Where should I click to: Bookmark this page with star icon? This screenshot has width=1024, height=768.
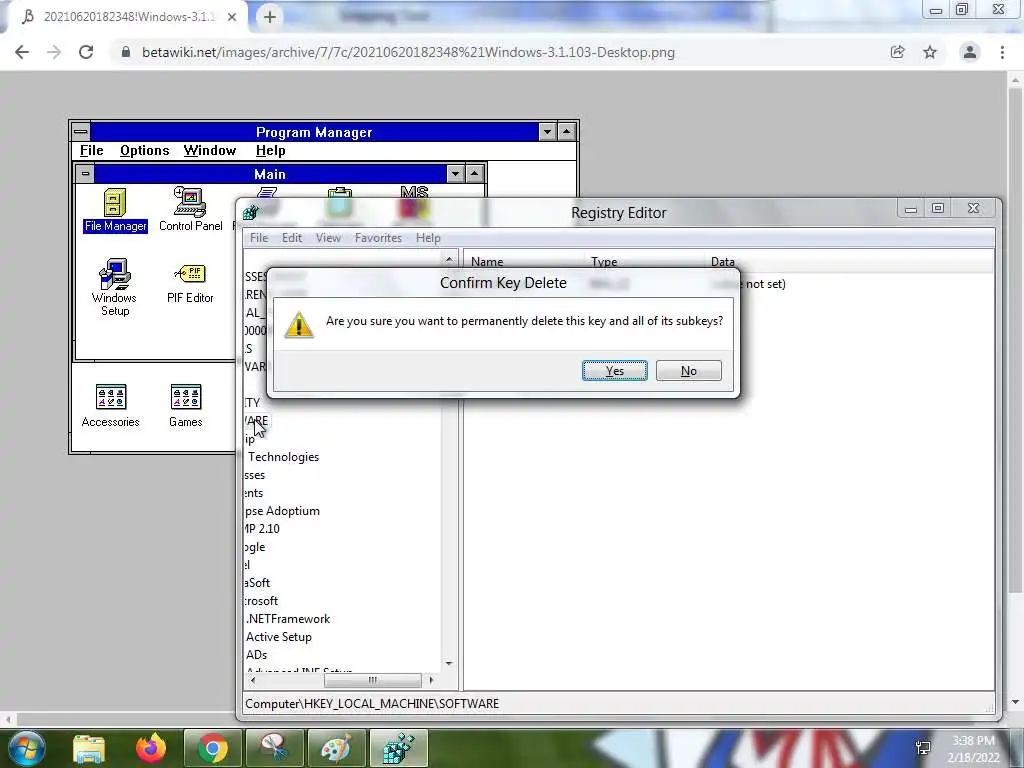tap(930, 52)
